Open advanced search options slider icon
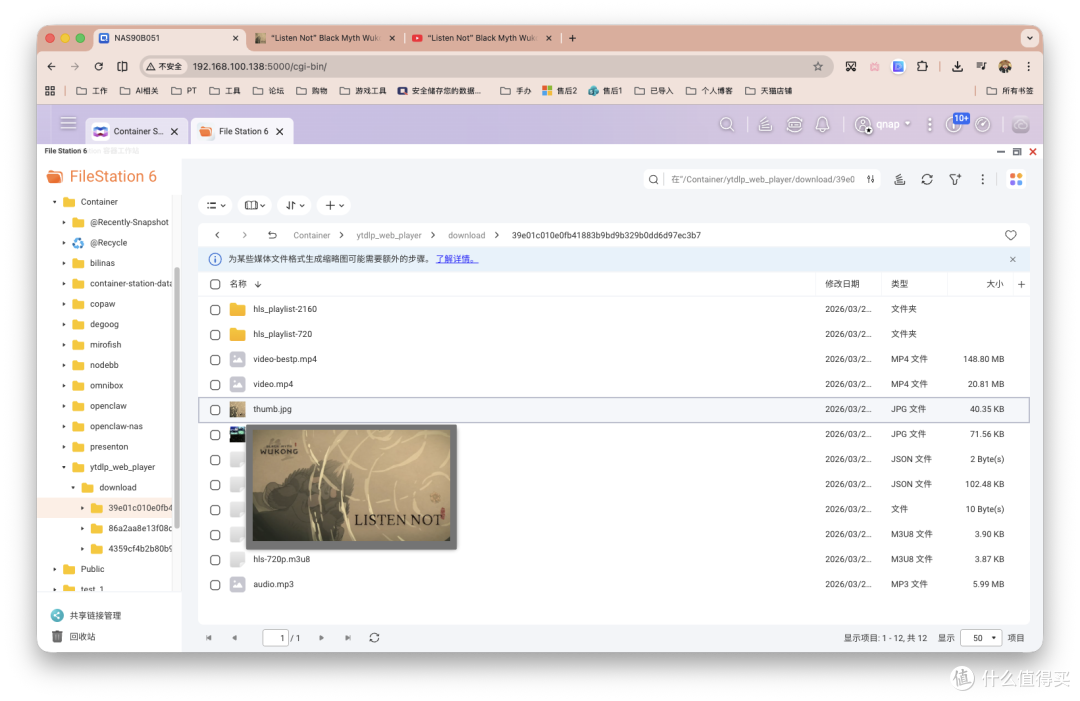1080x701 pixels. click(x=871, y=179)
